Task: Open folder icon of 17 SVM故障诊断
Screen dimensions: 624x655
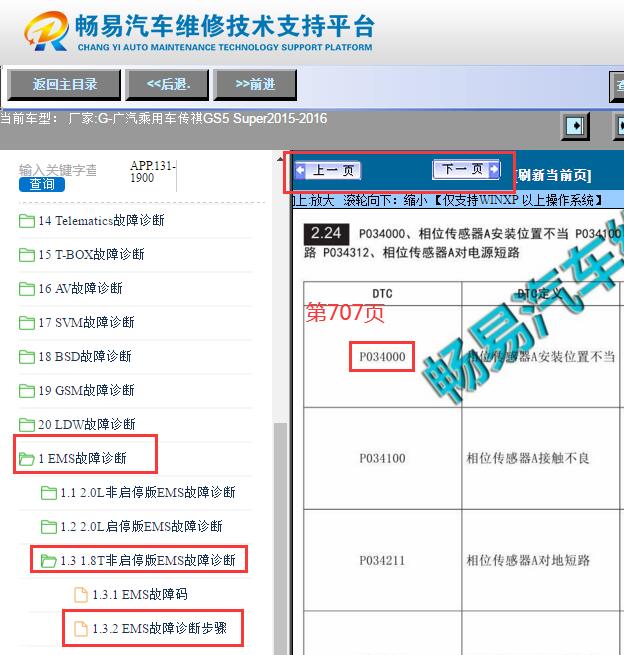Action: (27, 322)
